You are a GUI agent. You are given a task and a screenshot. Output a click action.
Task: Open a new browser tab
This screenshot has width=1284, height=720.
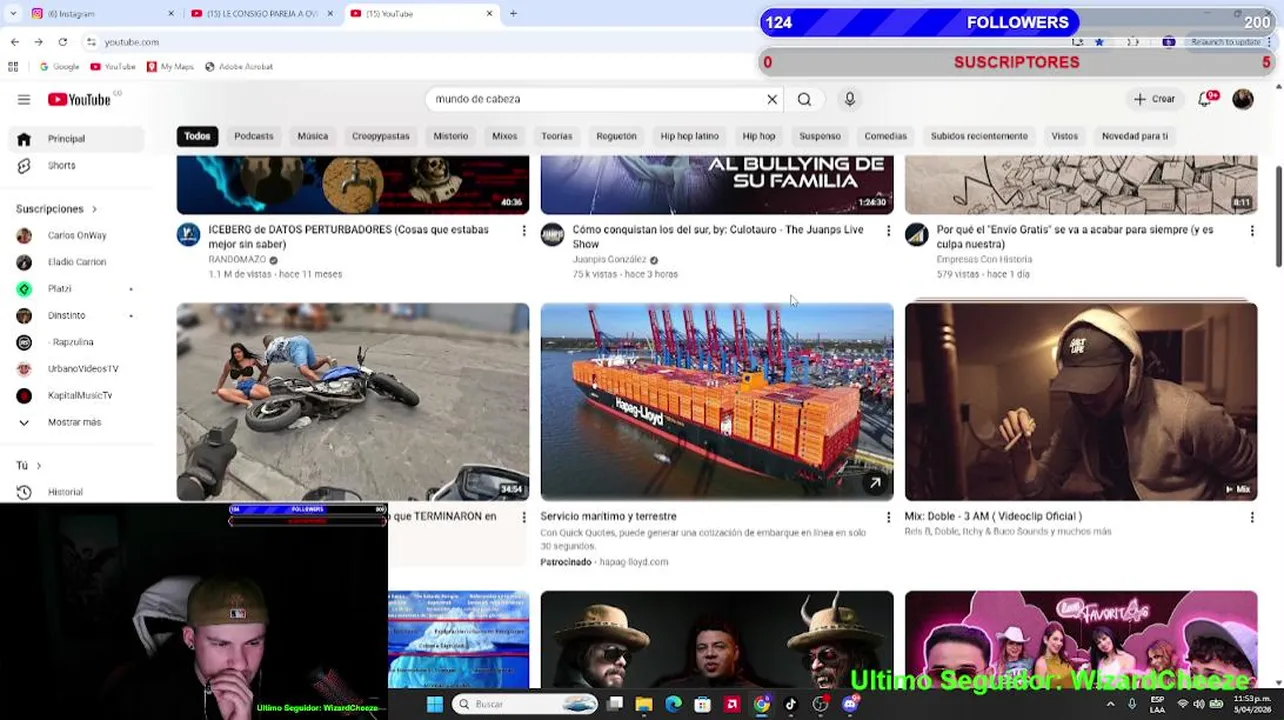click(x=513, y=13)
